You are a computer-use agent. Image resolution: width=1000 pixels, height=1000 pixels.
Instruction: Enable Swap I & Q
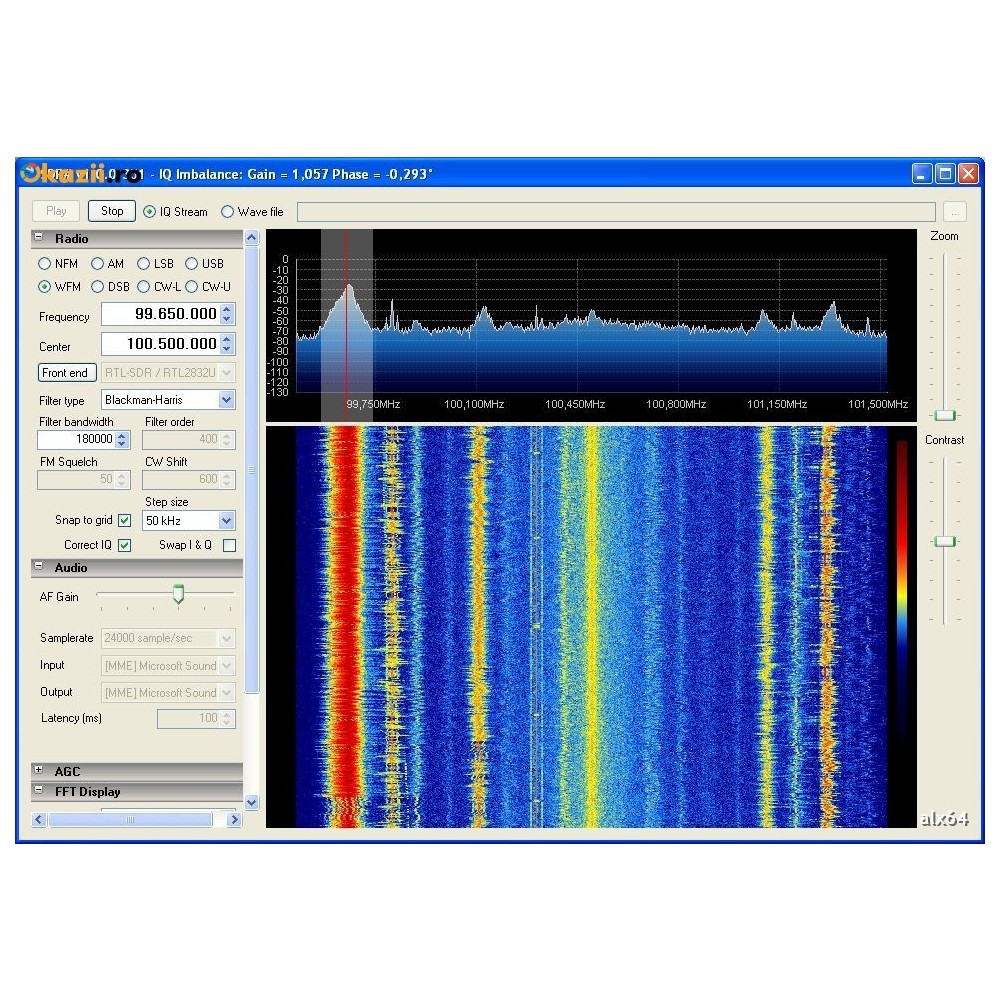(228, 545)
